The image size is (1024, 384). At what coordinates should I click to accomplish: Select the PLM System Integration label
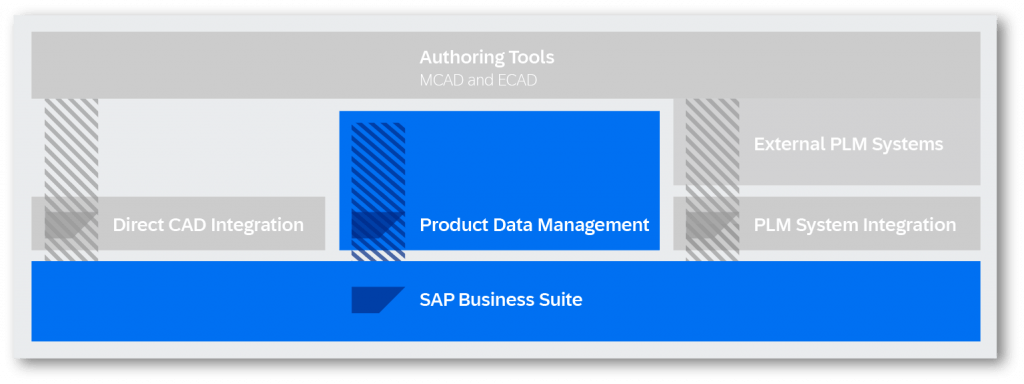click(x=855, y=225)
